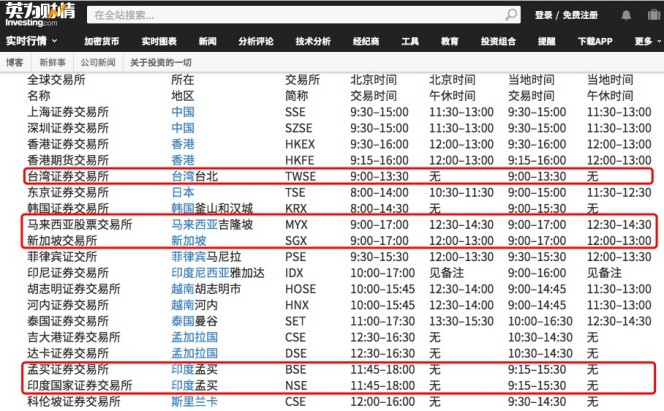This screenshot has height=411, width=664.
Task: Open the 提醒 menu item
Action: (x=546, y=41)
